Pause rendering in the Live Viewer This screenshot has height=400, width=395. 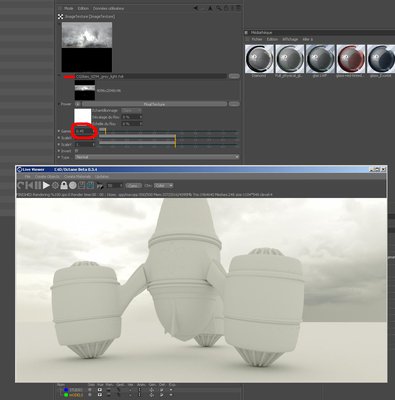38,186
